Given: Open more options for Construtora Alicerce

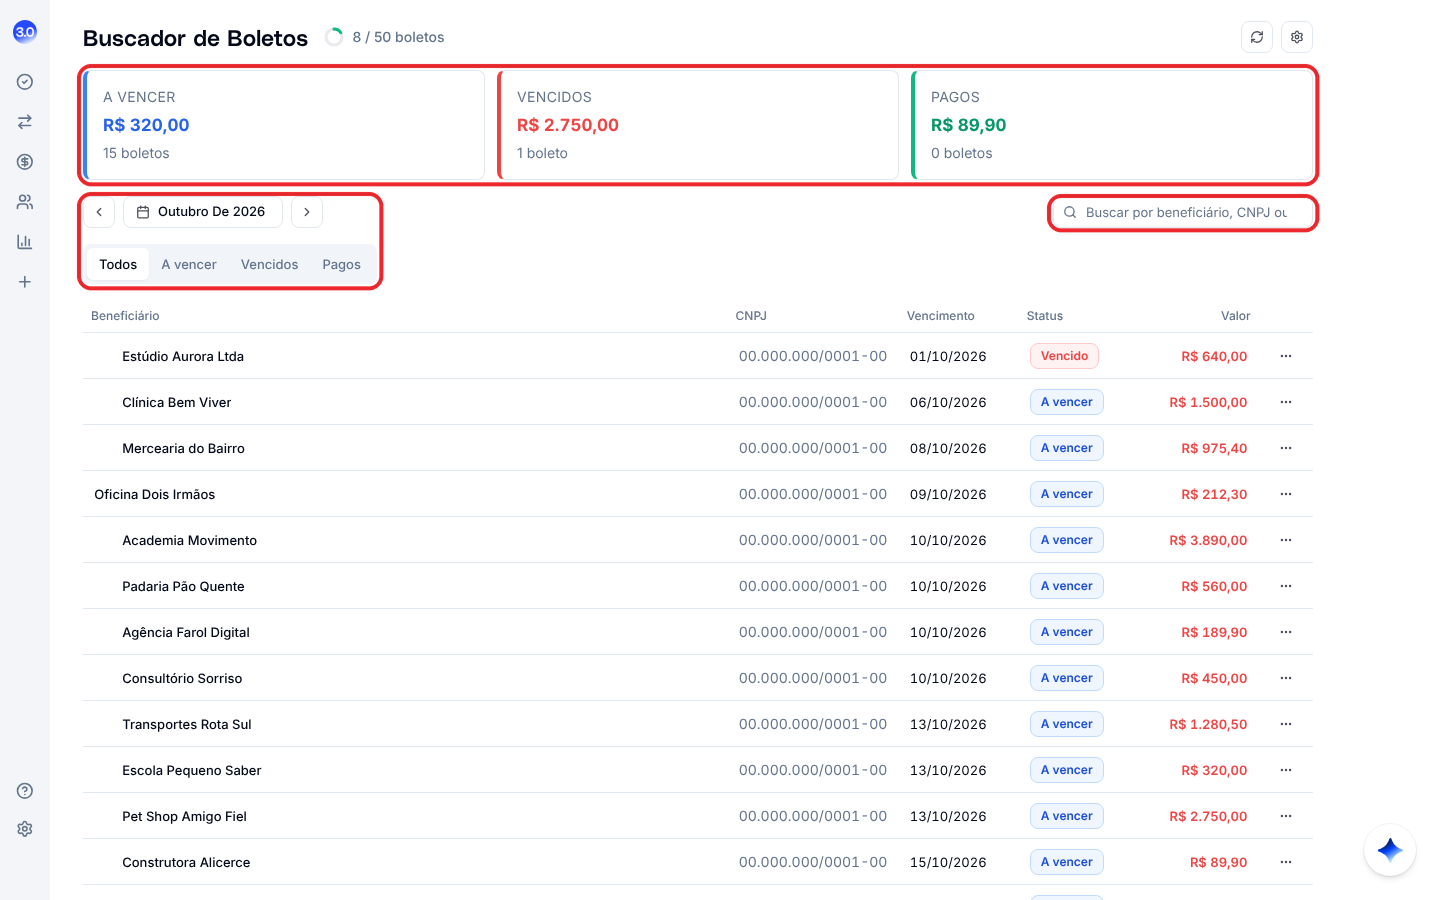Looking at the screenshot, I should click(1286, 862).
